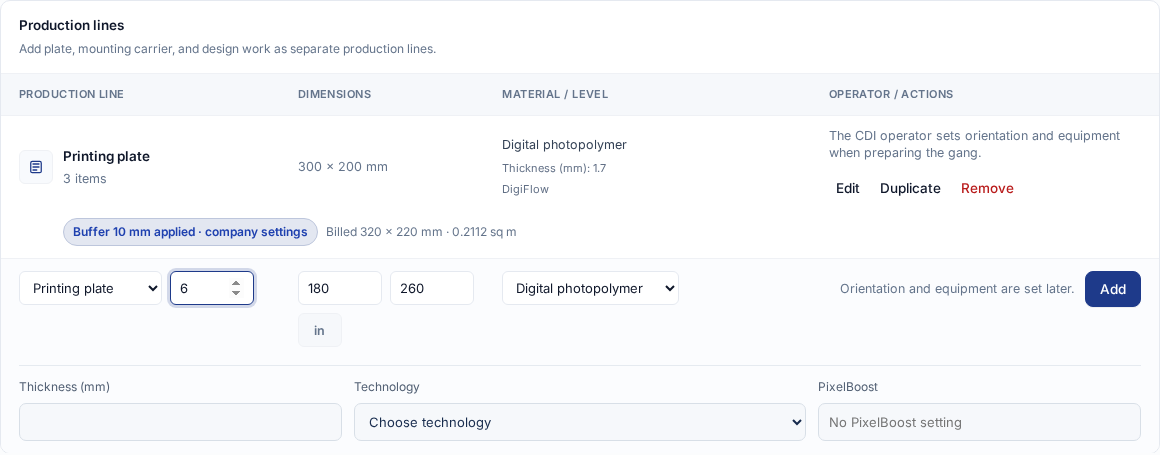Image resolution: width=1160 pixels, height=455 pixels.
Task: Click the 300 × 200 mm dimensions text
Action: [343, 167]
